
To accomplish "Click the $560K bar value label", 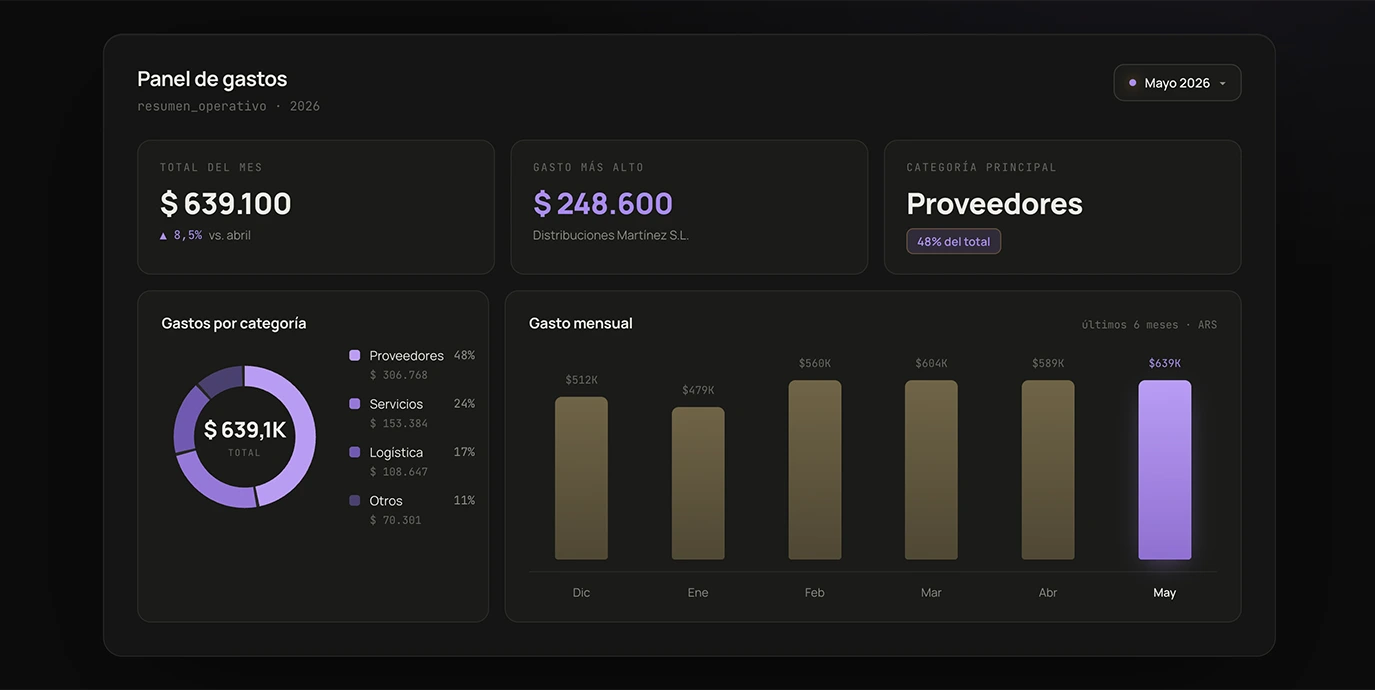I will (815, 363).
